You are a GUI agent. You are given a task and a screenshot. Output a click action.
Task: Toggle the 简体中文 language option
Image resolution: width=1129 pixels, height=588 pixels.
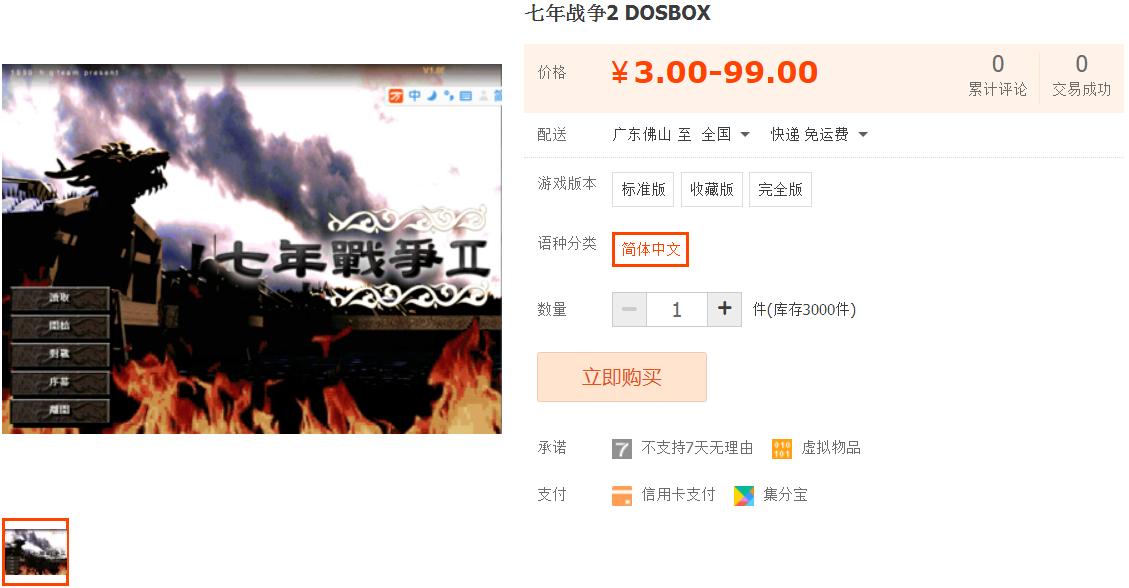(x=650, y=250)
